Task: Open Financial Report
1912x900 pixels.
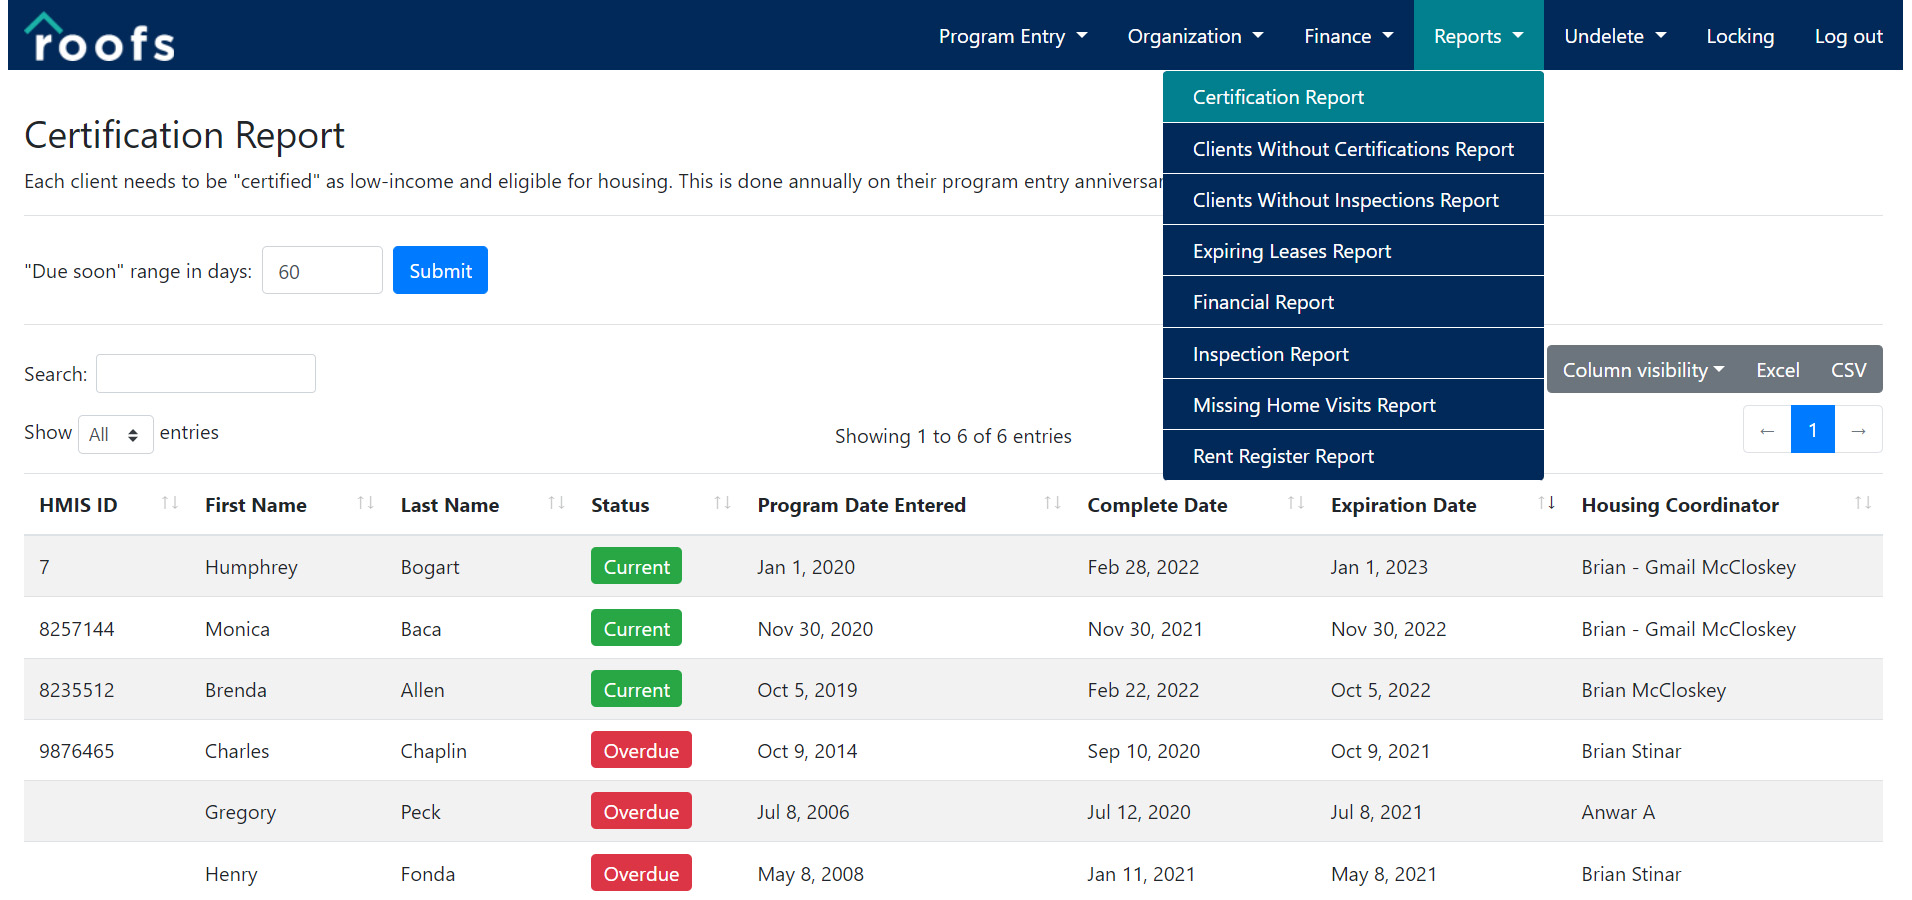Action: pos(1353,302)
